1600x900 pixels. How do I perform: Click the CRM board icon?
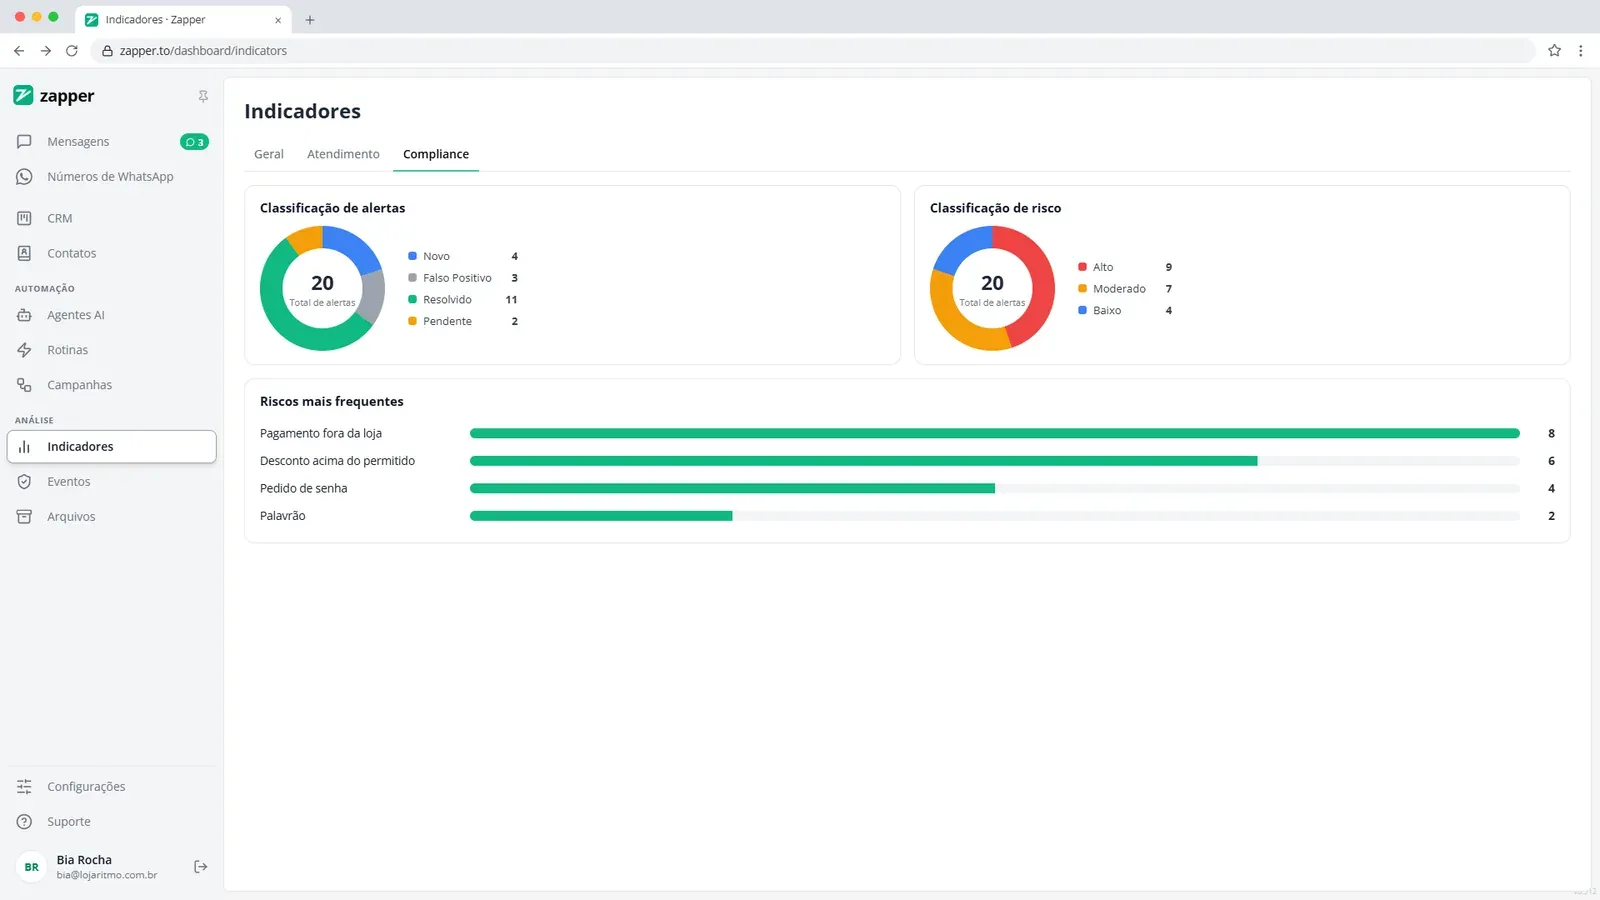tap(24, 218)
